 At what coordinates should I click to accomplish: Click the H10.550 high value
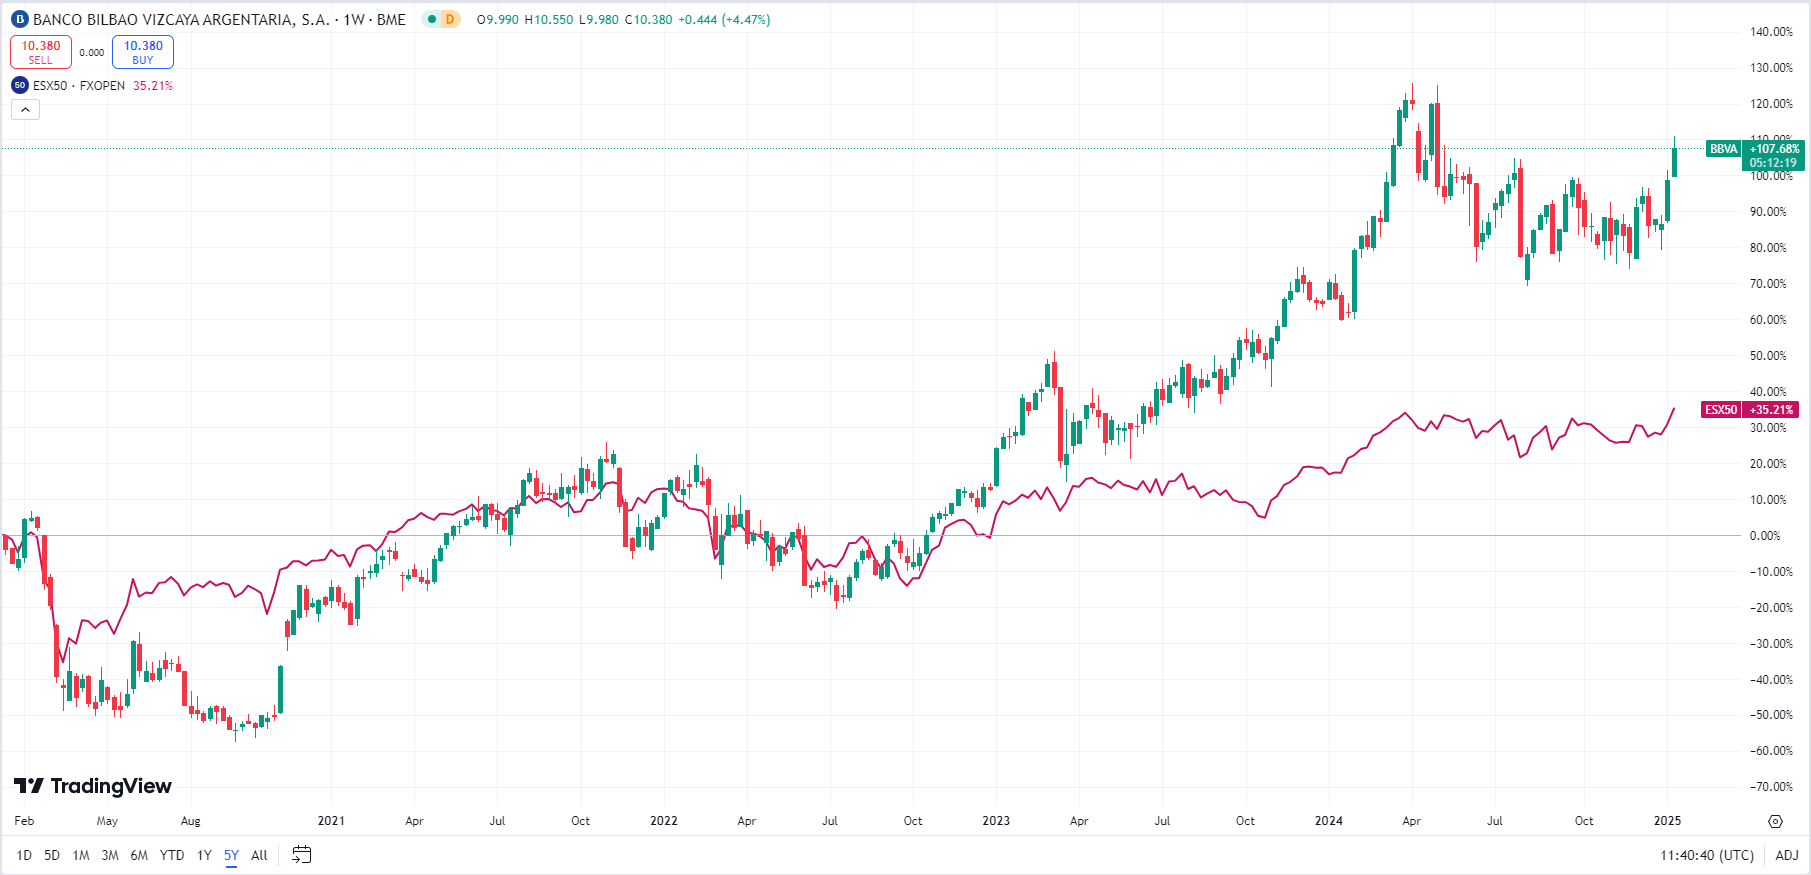549,19
